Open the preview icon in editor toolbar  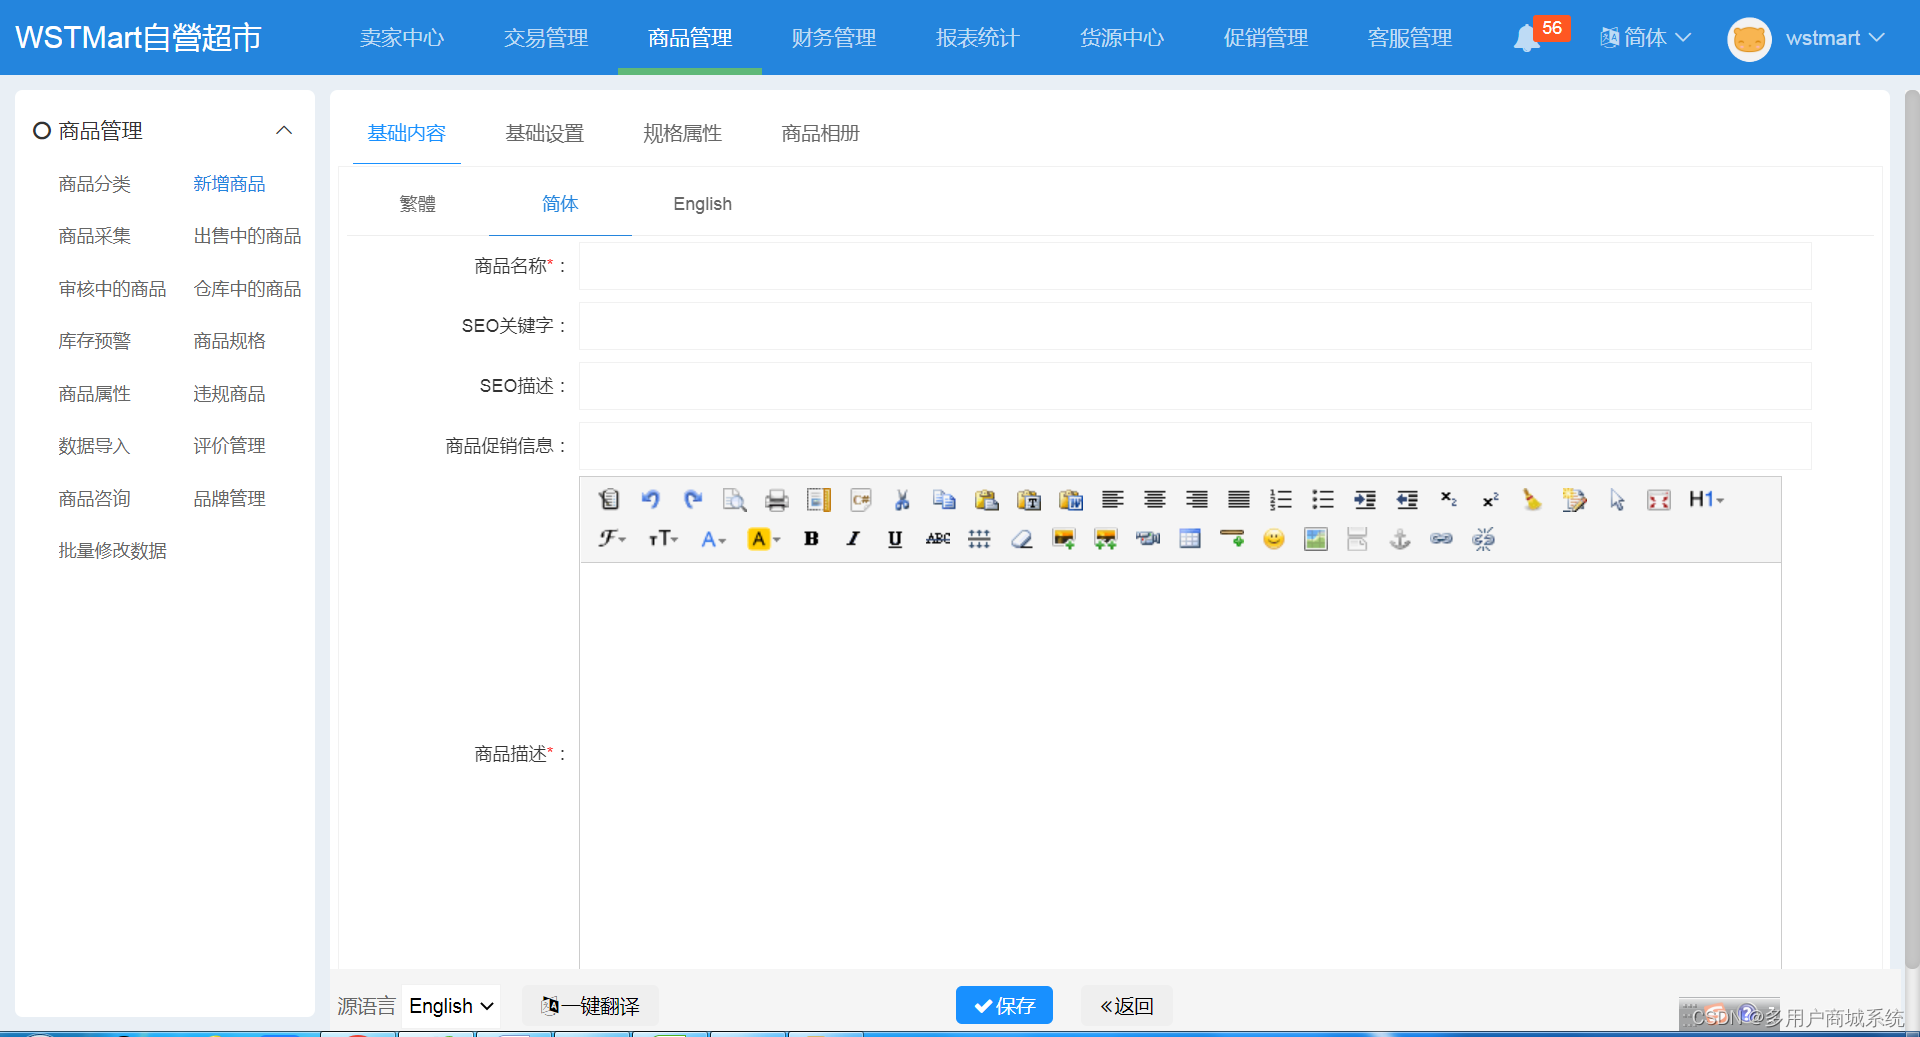click(x=734, y=499)
